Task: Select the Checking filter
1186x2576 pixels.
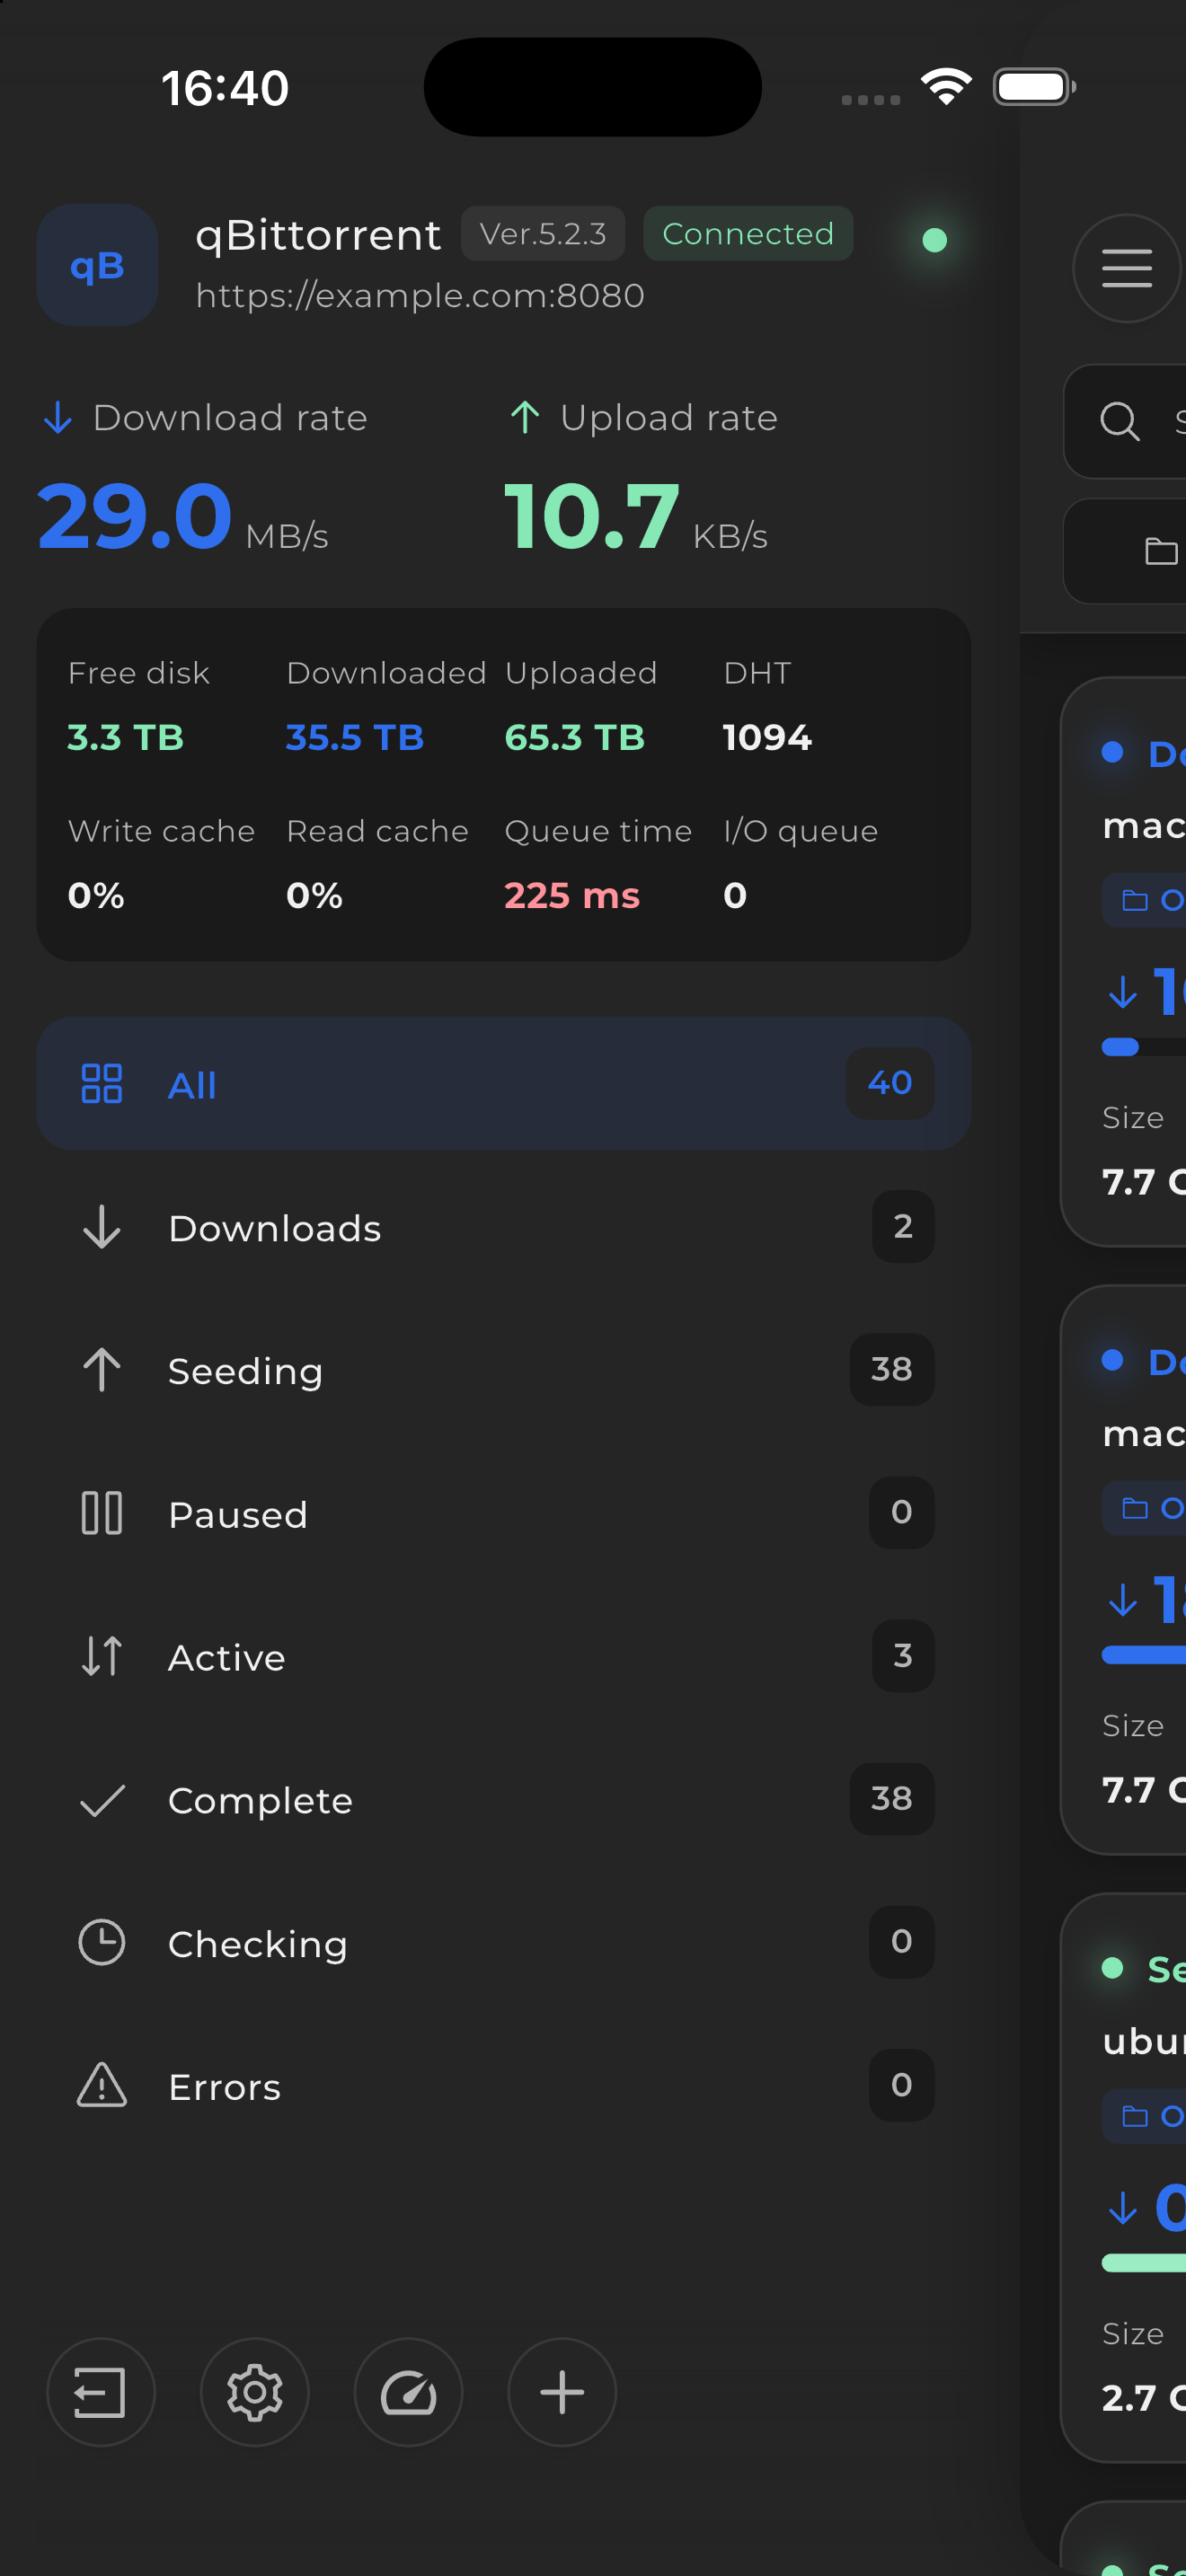Action: click(x=504, y=1942)
